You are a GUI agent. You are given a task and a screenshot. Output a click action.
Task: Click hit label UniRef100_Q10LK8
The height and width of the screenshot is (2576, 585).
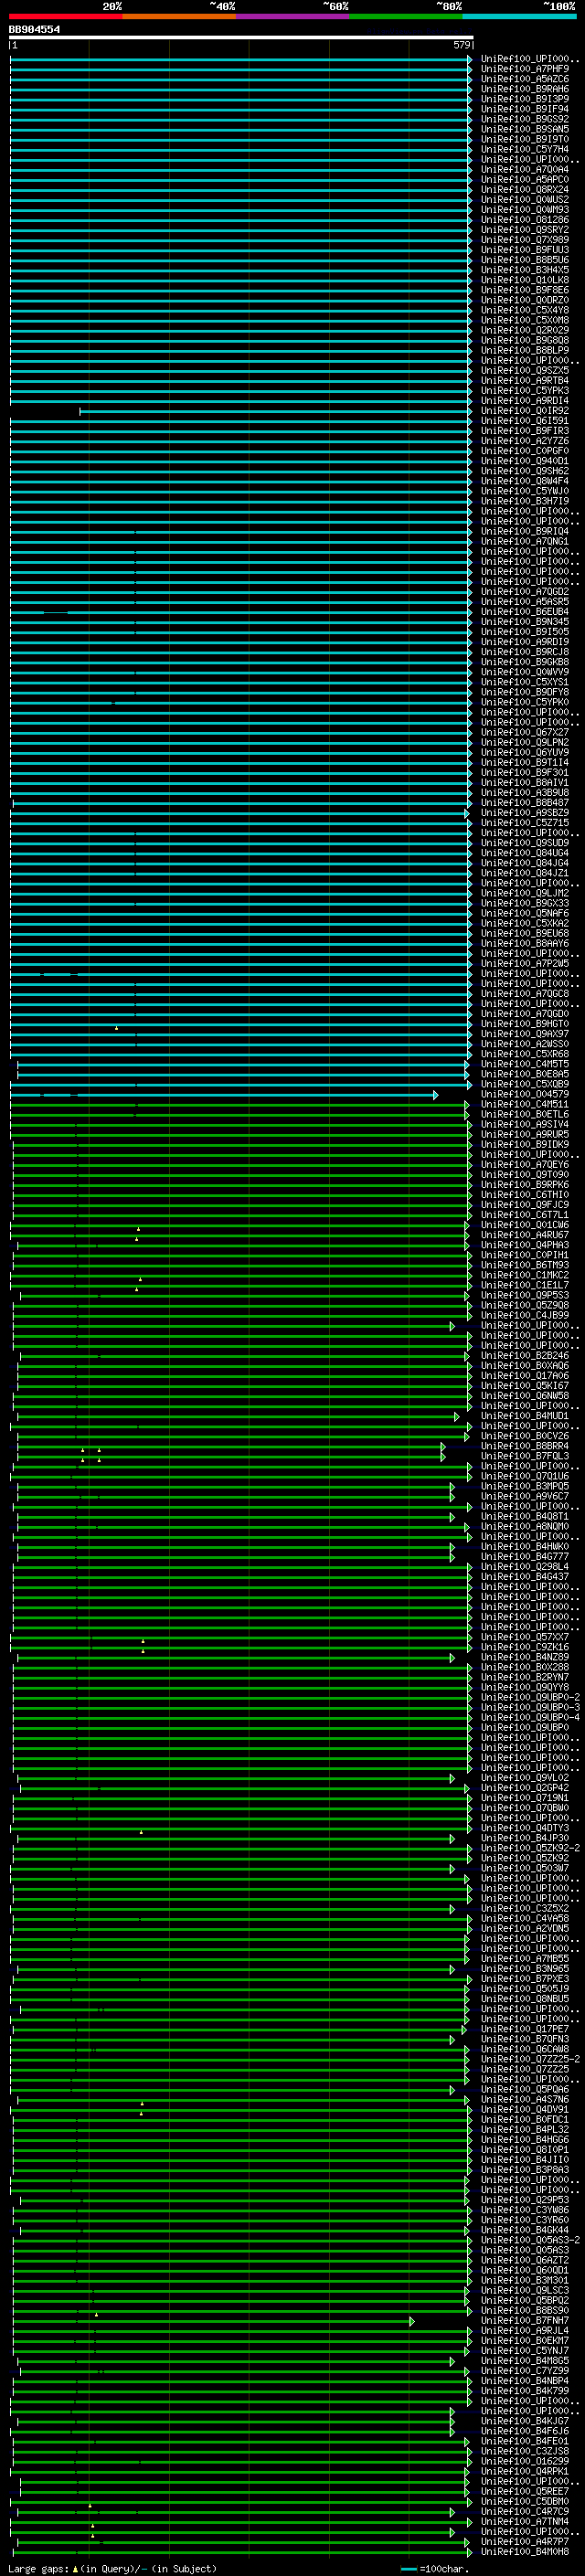click(524, 279)
